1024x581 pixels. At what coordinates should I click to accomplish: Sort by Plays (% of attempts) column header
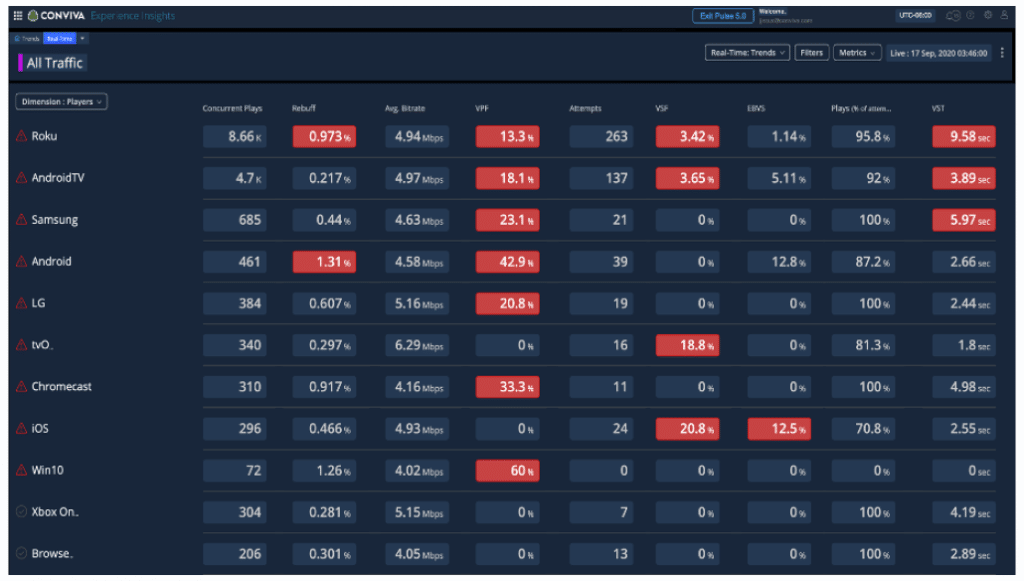tap(861, 108)
